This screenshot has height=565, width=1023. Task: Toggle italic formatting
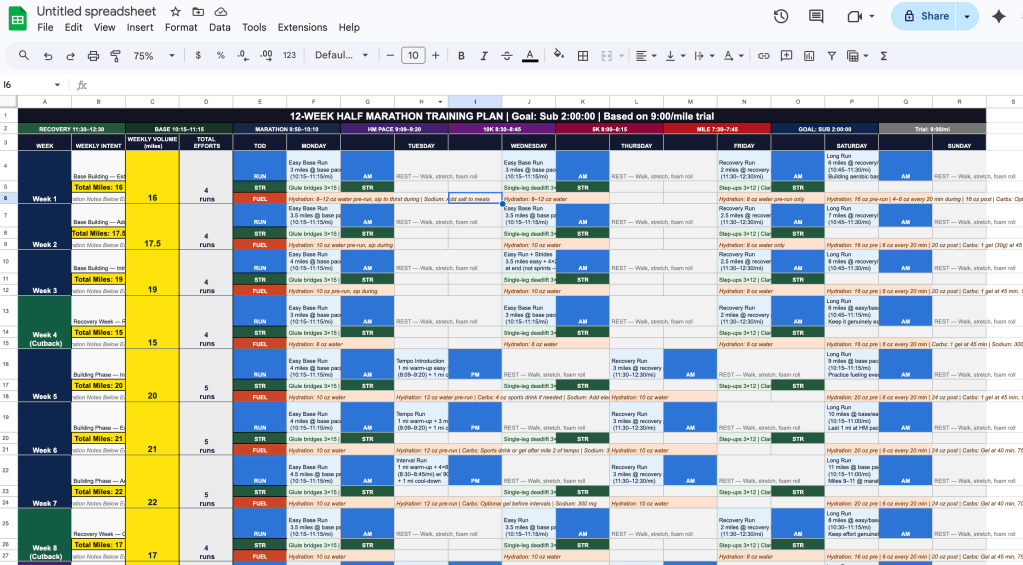pyautogui.click(x=485, y=56)
